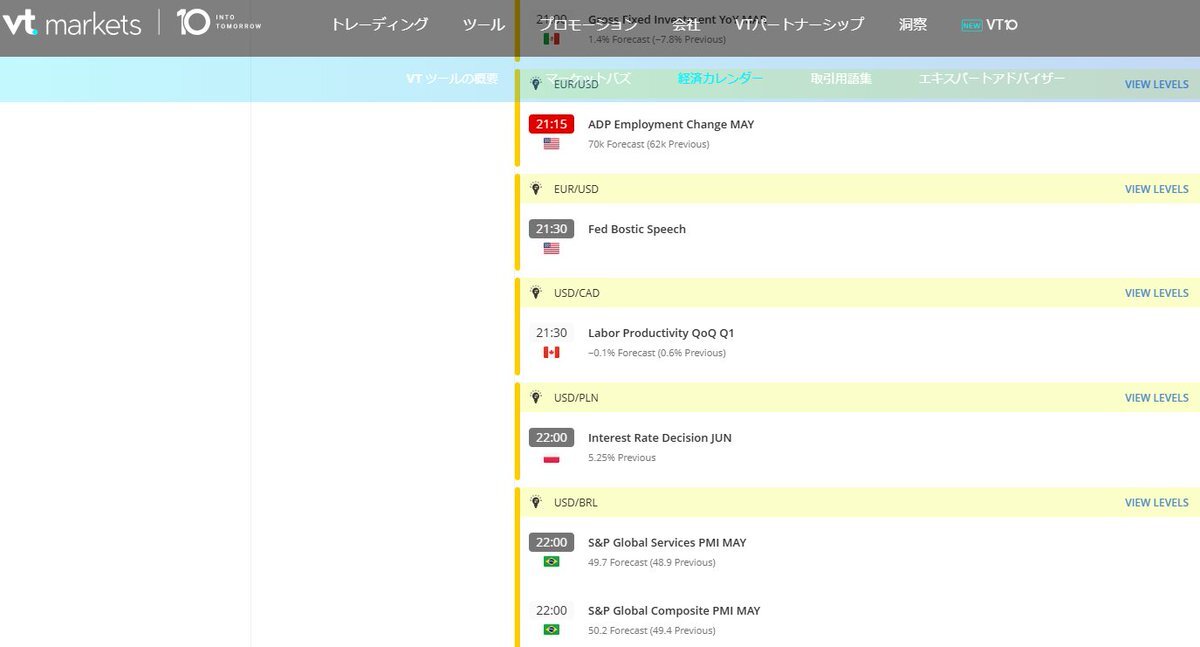Image resolution: width=1200 pixels, height=647 pixels.
Task: Click the 5.25% Previous text
Action: [x=622, y=458]
